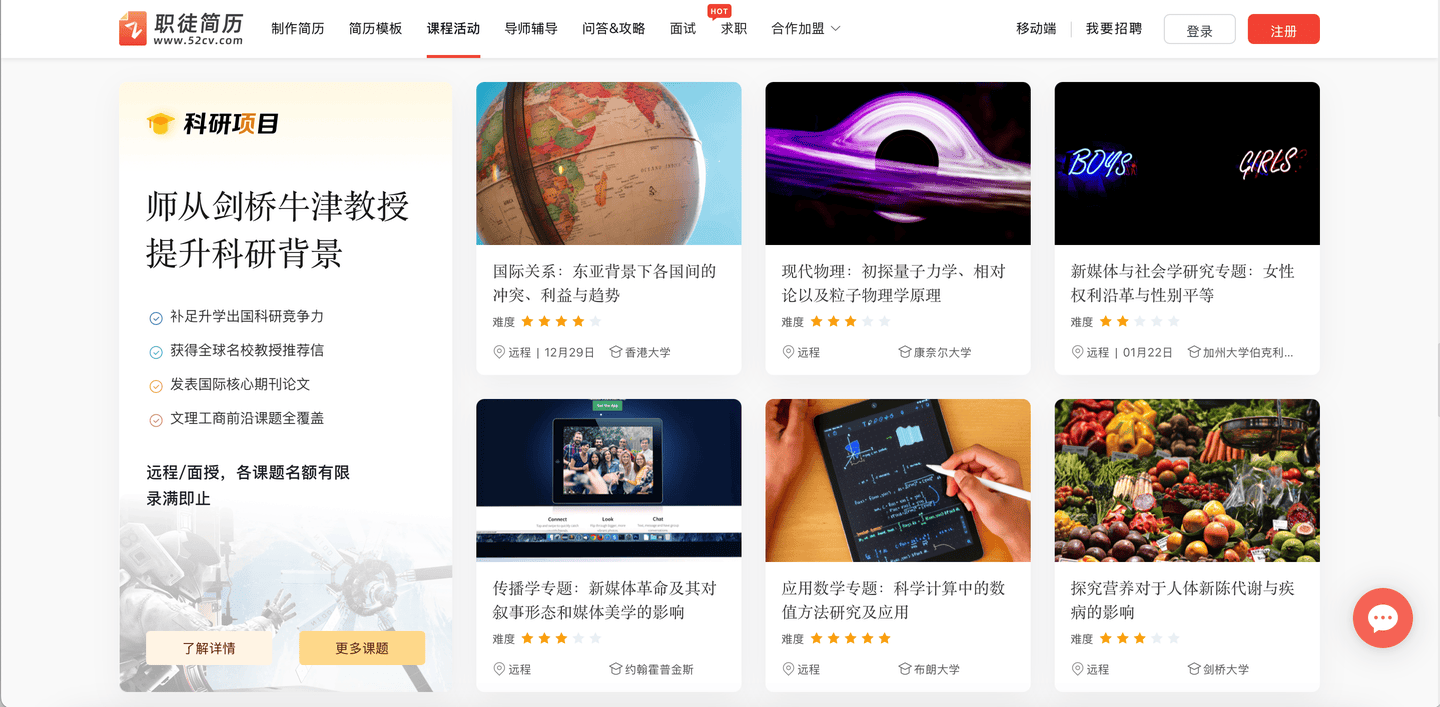The image size is (1440, 707).
Task: Click the 更多课题 button
Action: point(362,648)
